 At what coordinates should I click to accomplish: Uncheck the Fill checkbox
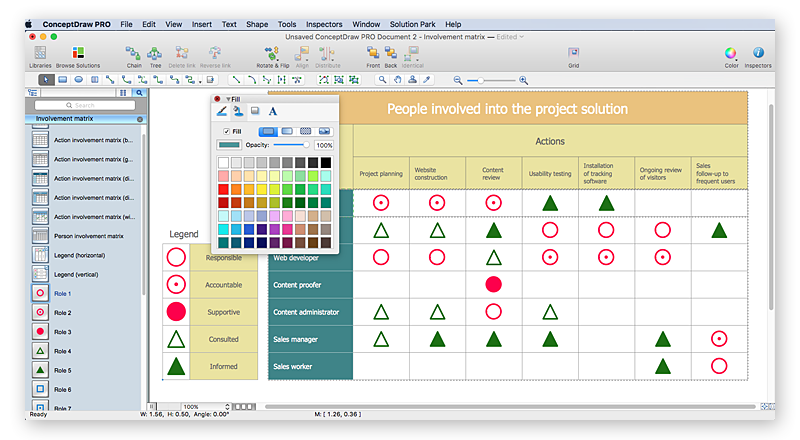(x=226, y=131)
